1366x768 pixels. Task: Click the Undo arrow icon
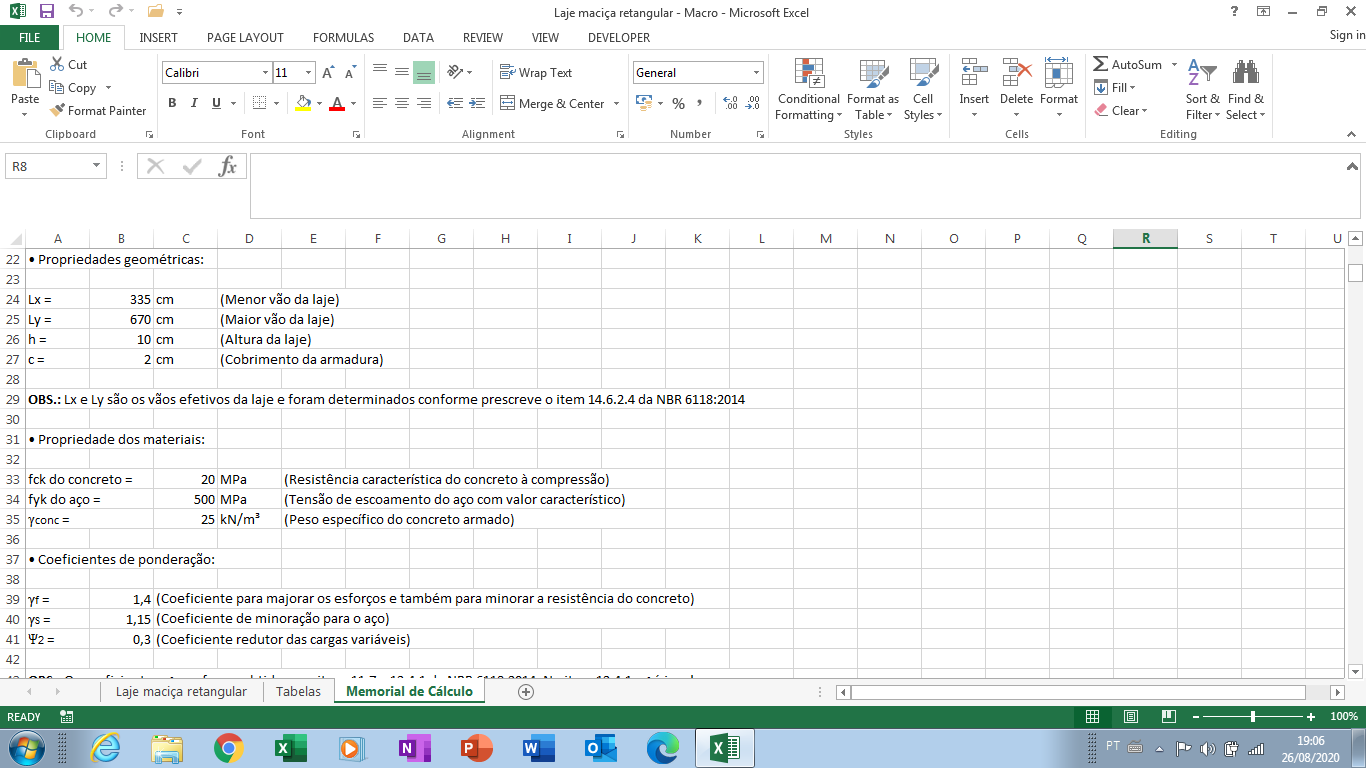[x=77, y=12]
